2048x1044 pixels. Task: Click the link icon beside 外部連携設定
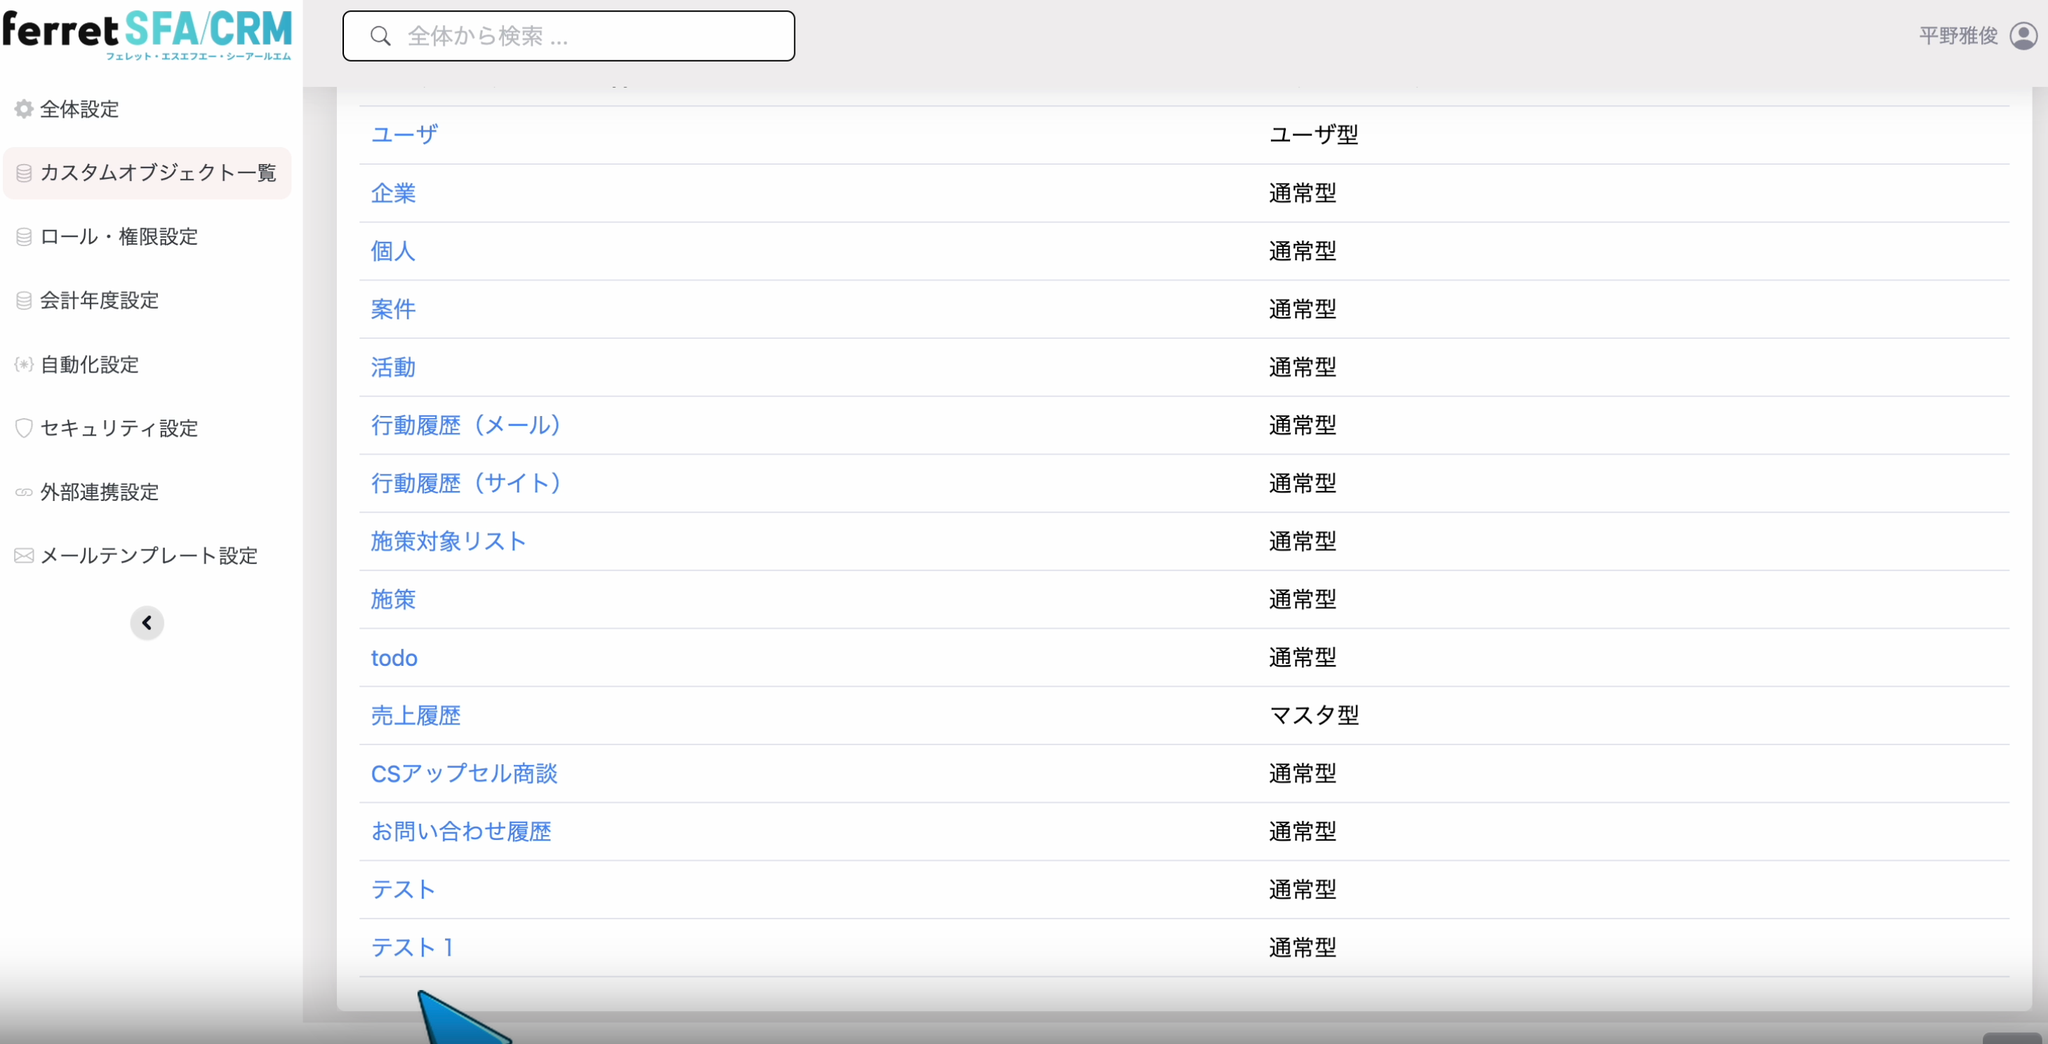tap(24, 492)
